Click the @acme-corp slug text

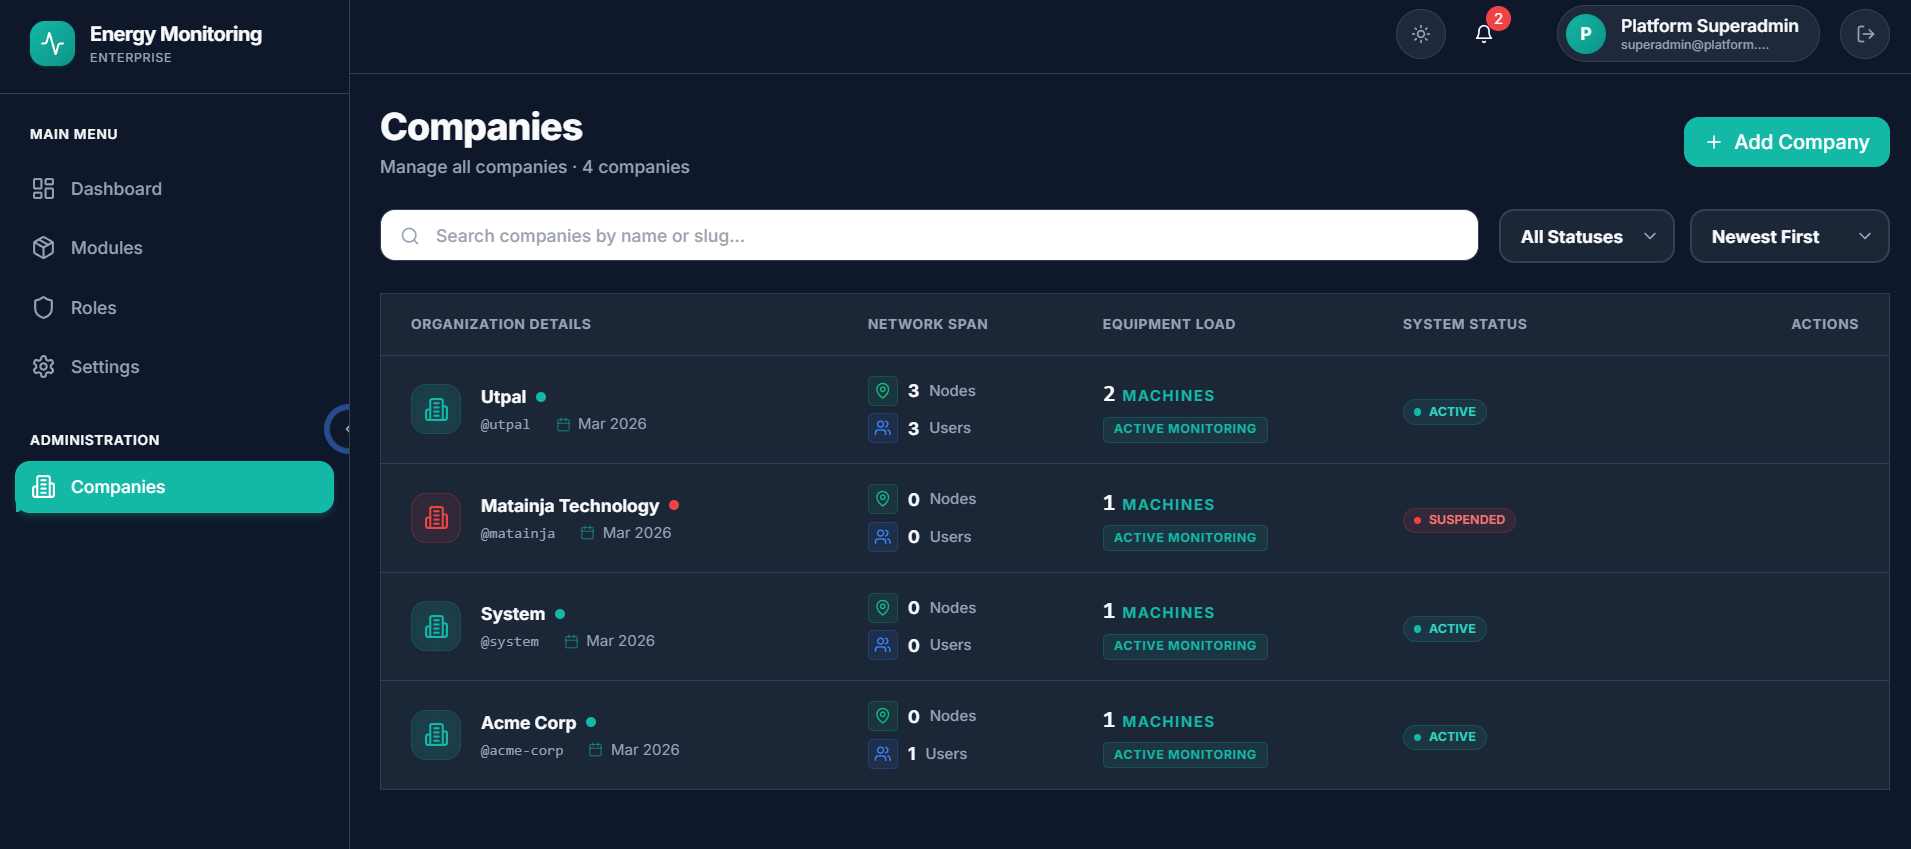pyautogui.click(x=522, y=751)
